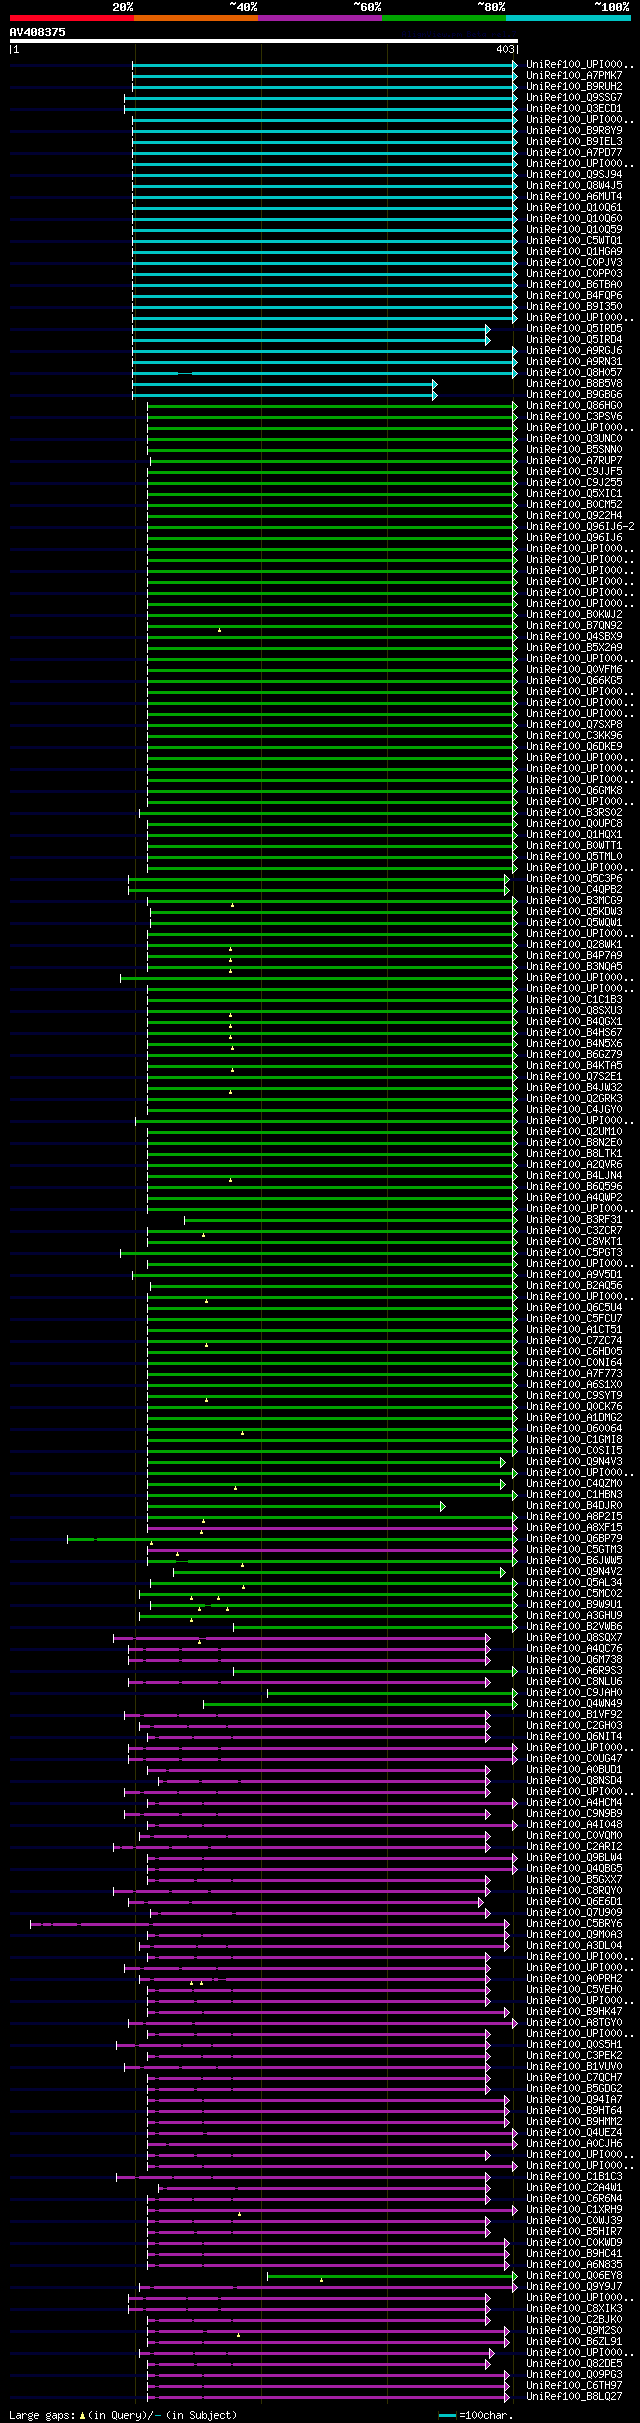Select the UniRef100_B3RF31 label
The height and width of the screenshot is (2423, 640).
pos(574,1219)
